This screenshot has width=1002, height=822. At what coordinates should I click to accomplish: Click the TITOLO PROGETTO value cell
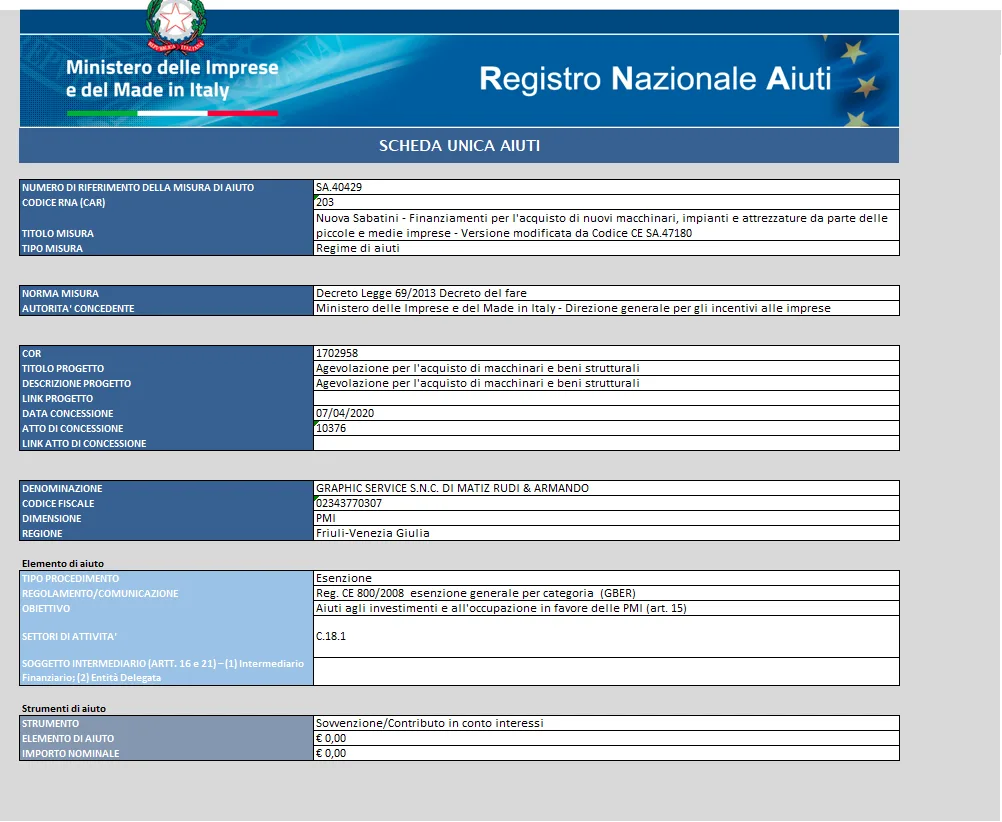(606, 368)
